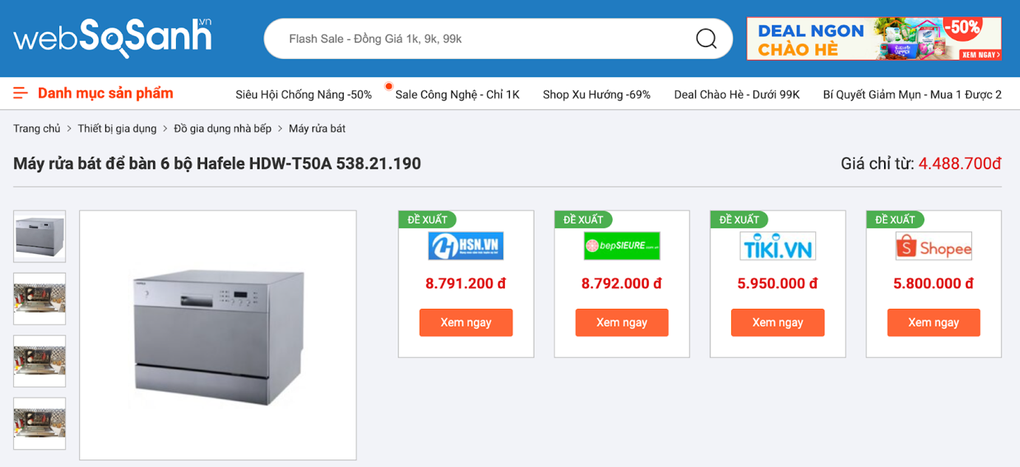This screenshot has height=467, width=1020.
Task: Click the bepSIEURE store logo
Action: point(621,246)
